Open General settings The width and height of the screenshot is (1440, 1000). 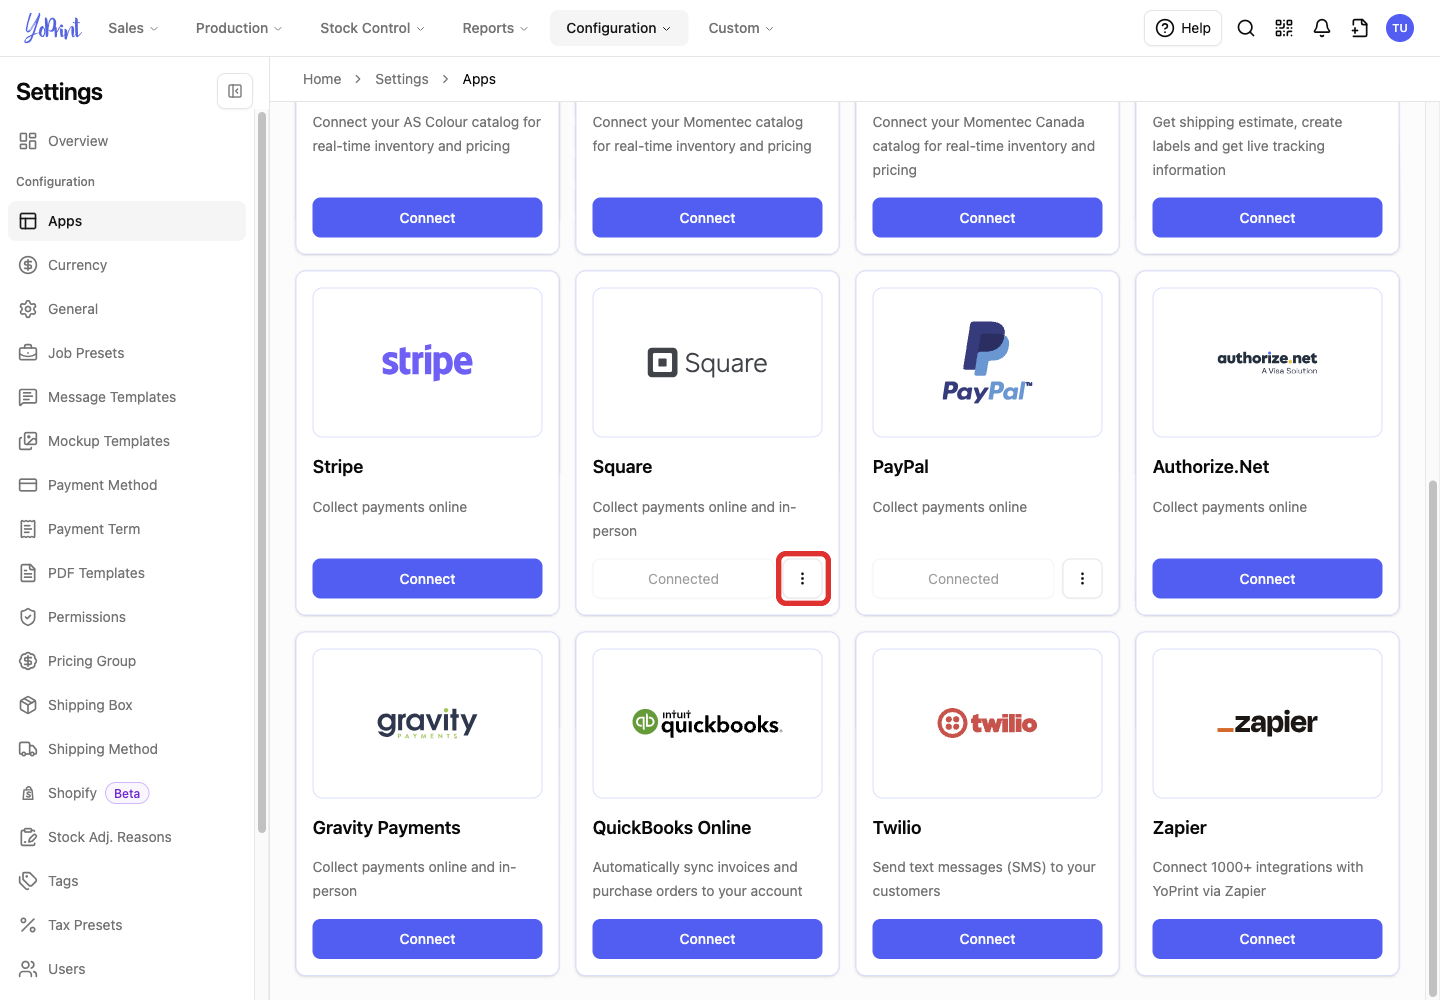click(127, 309)
